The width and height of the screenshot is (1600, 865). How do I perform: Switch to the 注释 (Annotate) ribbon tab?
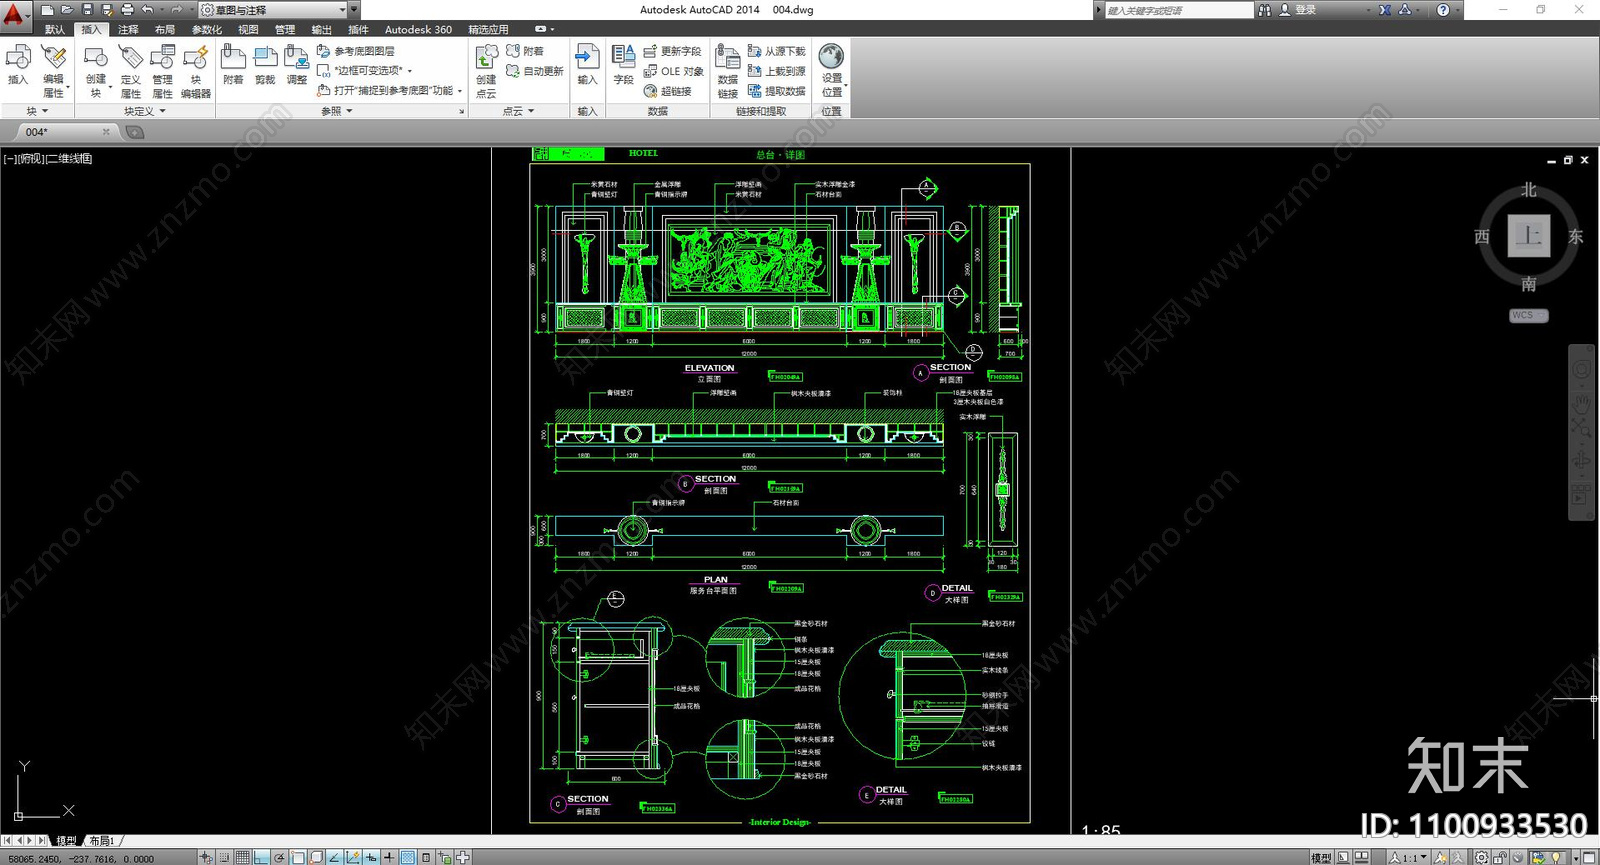129,30
